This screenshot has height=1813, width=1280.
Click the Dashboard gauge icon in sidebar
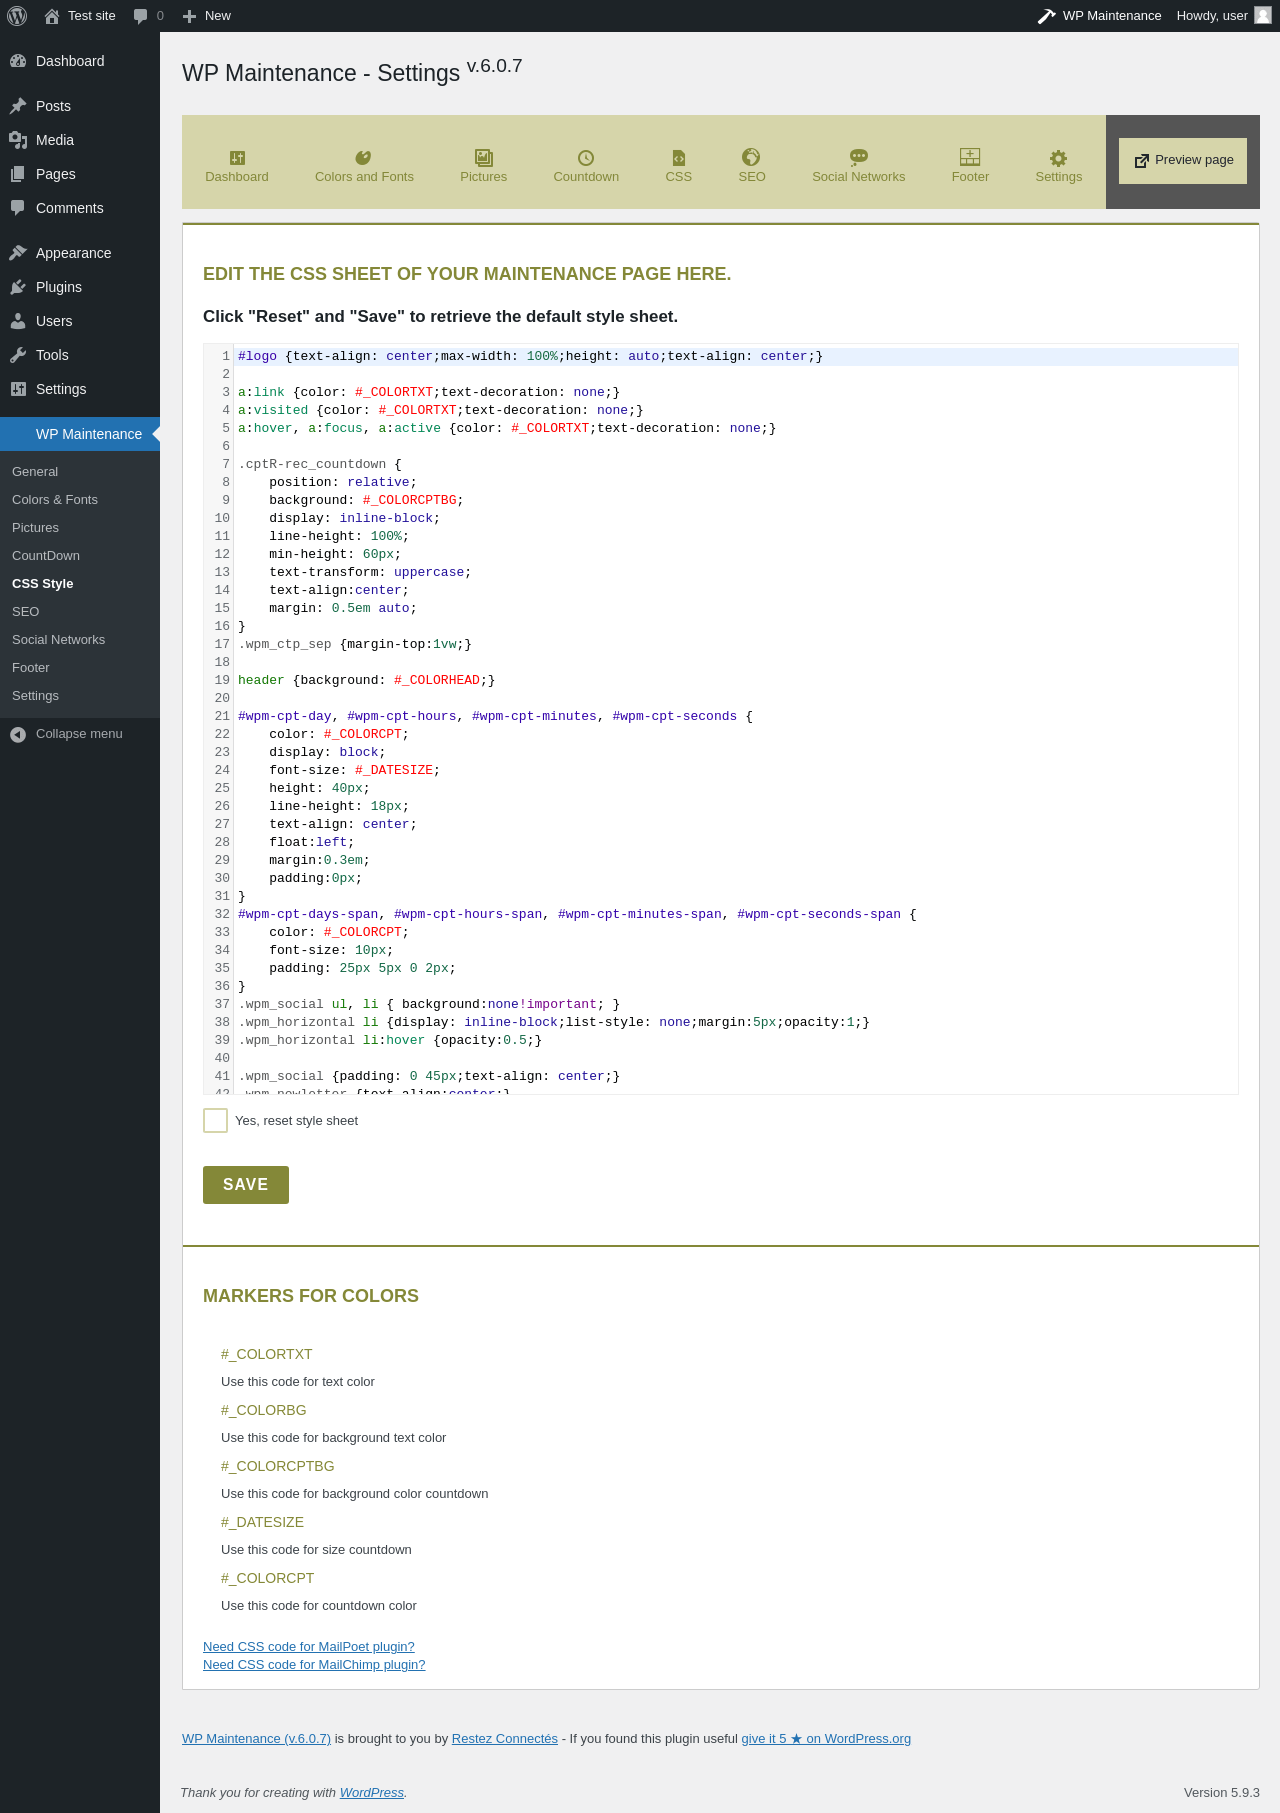(18, 61)
